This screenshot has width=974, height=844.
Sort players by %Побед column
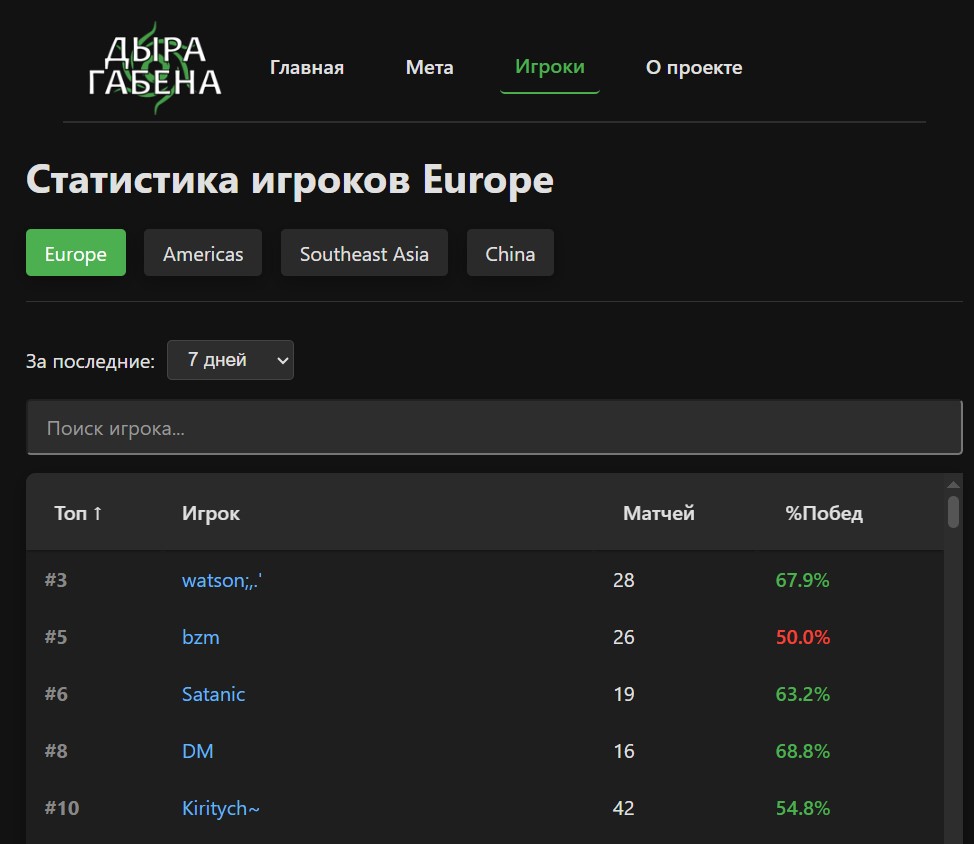(x=822, y=513)
